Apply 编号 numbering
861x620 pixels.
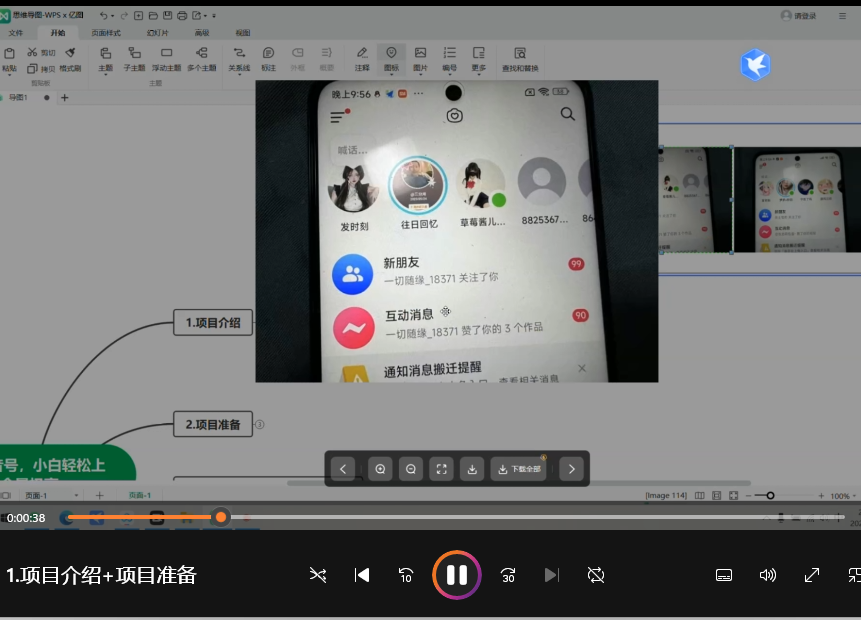(450, 60)
